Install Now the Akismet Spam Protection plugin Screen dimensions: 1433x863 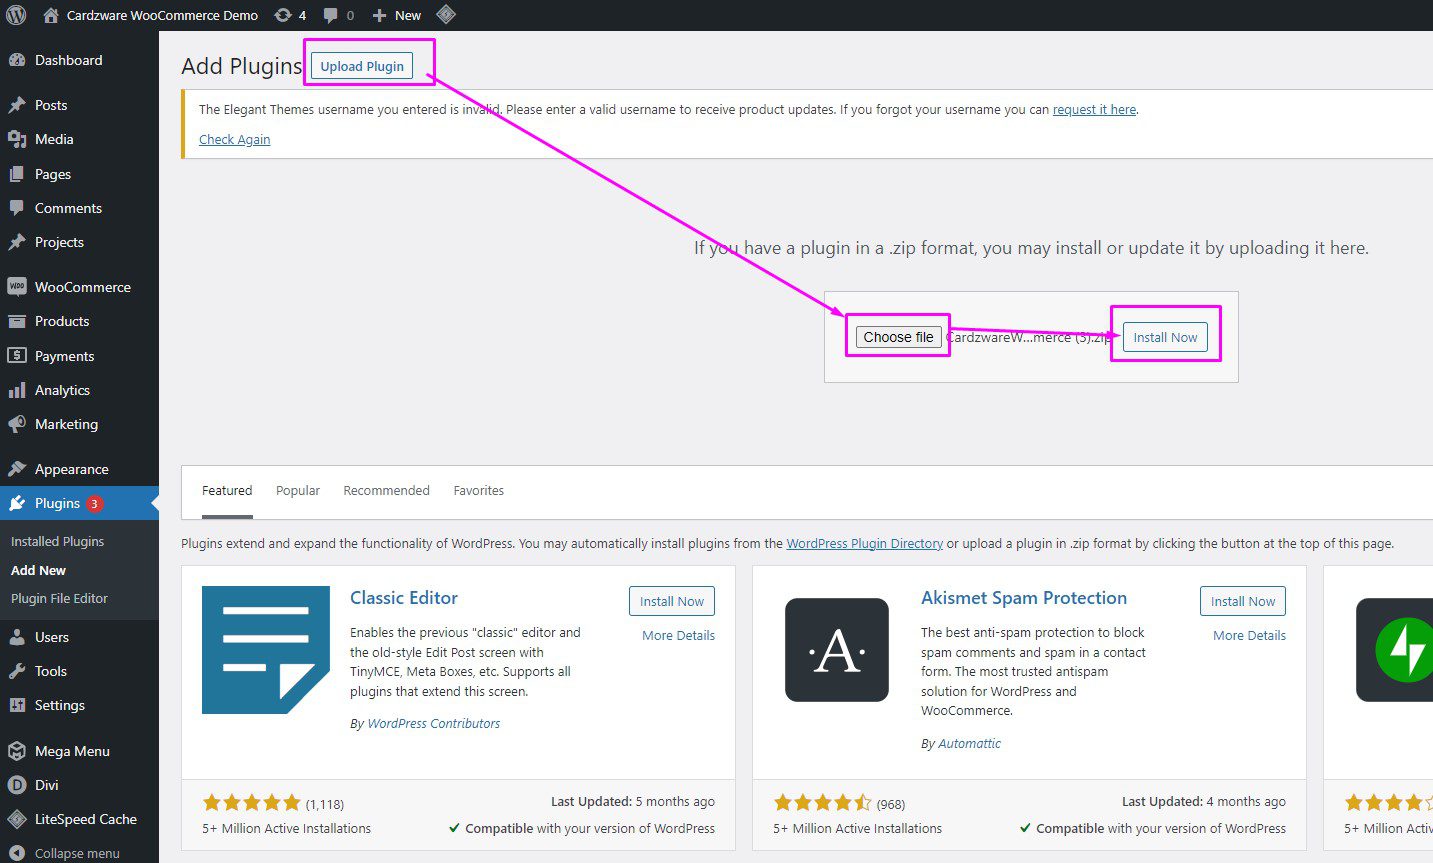1242,601
